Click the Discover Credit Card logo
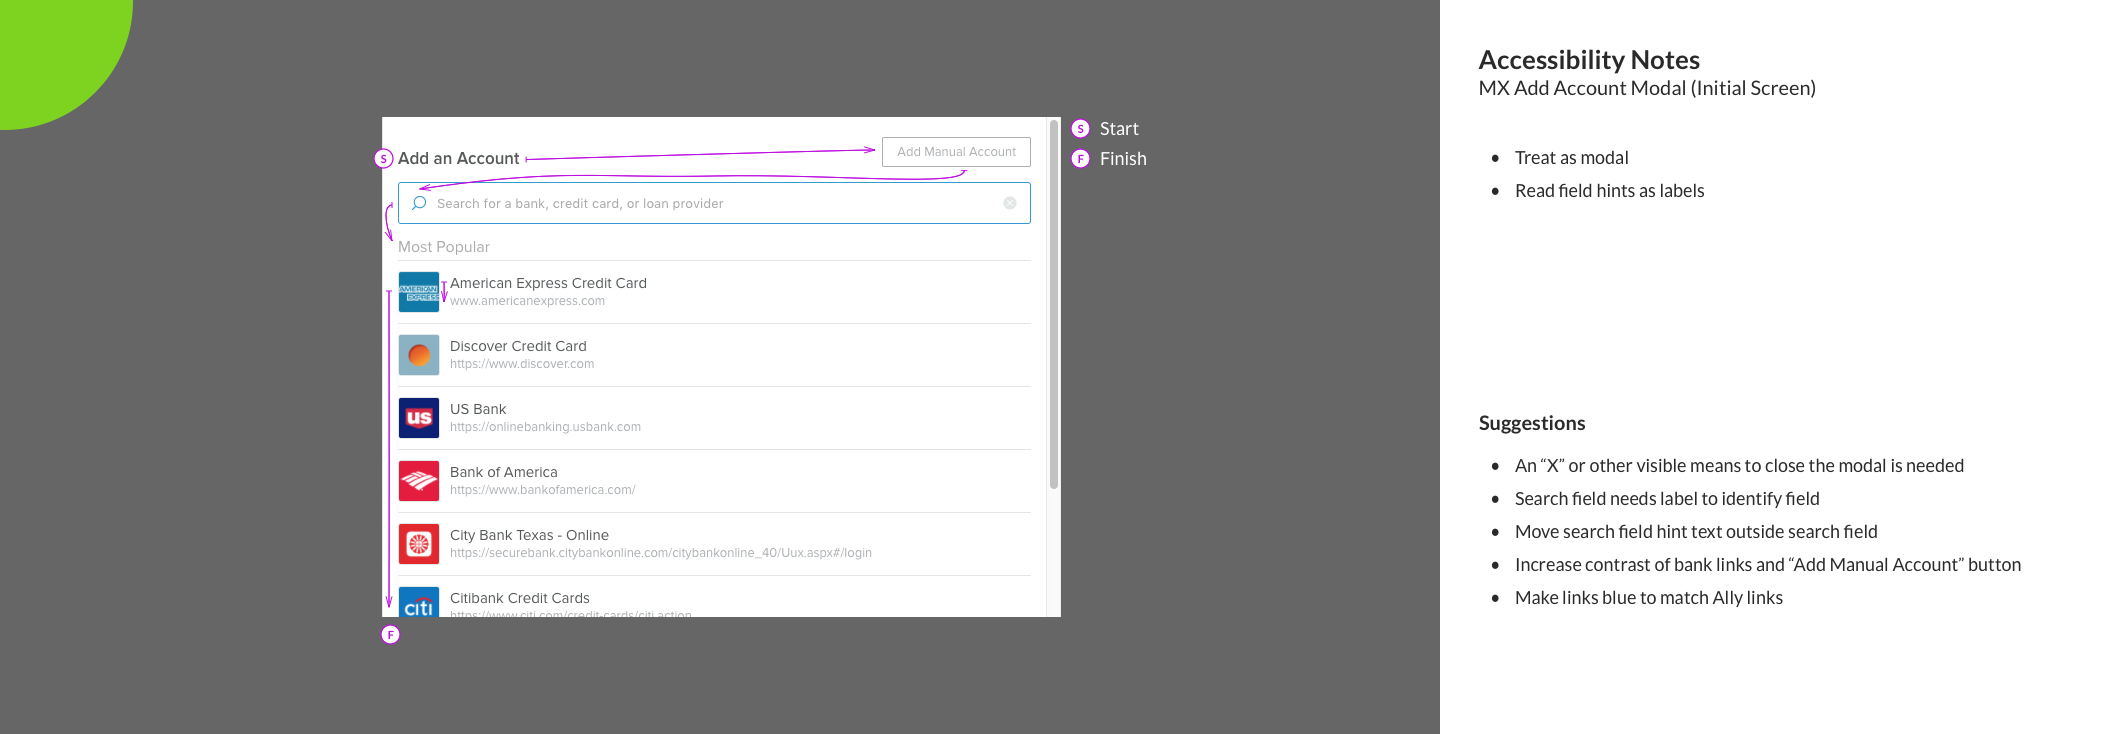The height and width of the screenshot is (734, 2110). click(x=419, y=355)
